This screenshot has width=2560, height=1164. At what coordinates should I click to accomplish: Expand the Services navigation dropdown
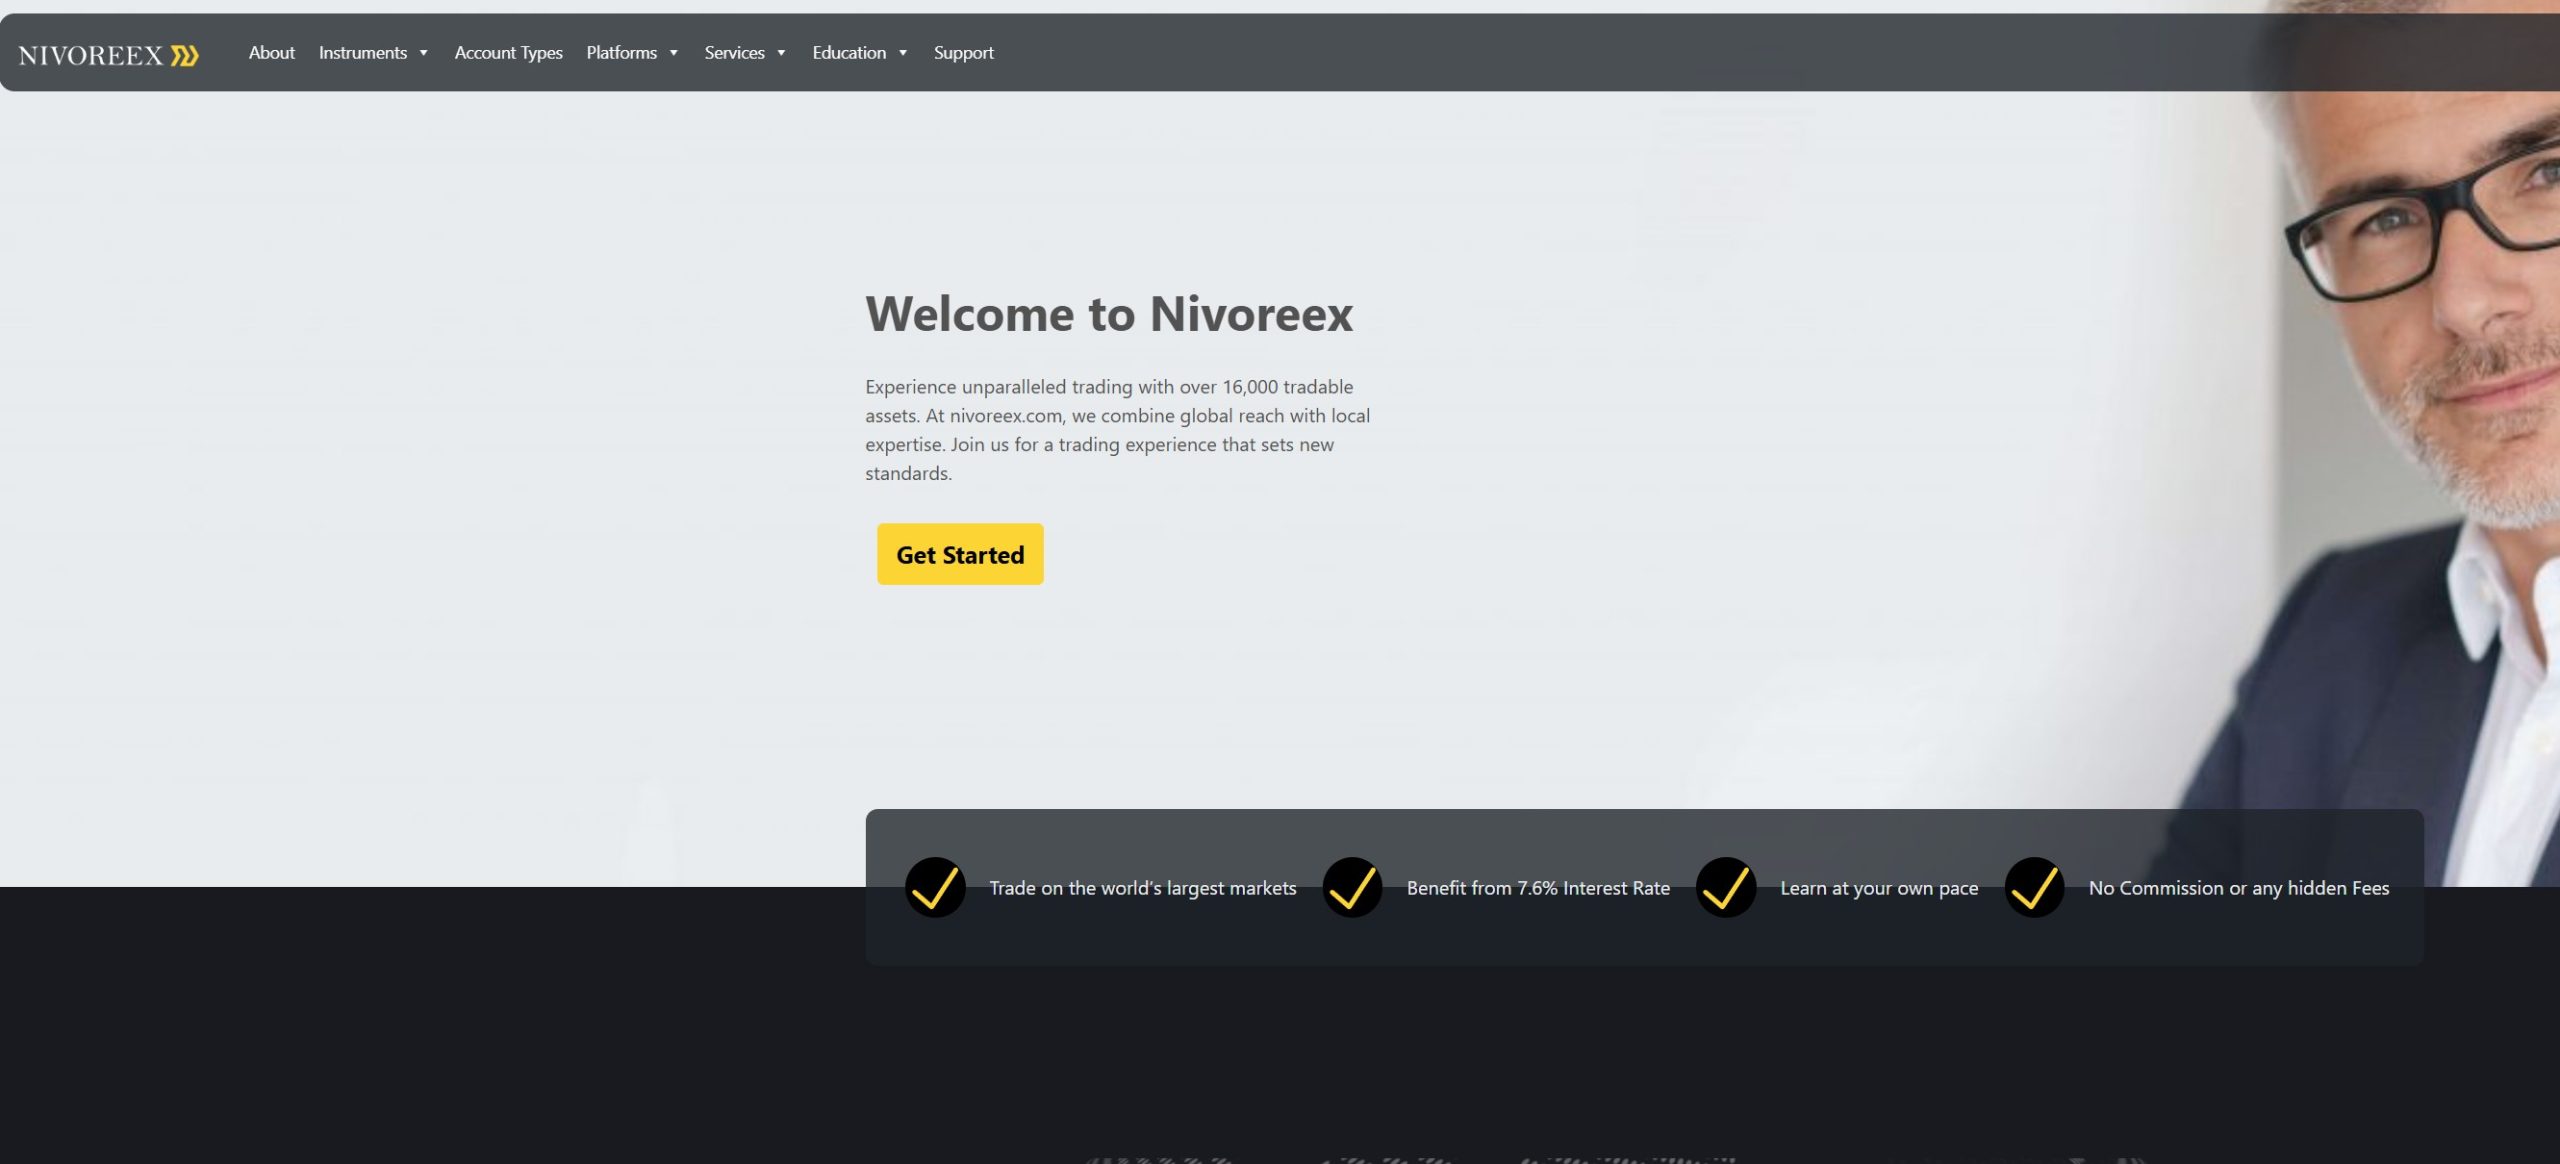click(734, 52)
